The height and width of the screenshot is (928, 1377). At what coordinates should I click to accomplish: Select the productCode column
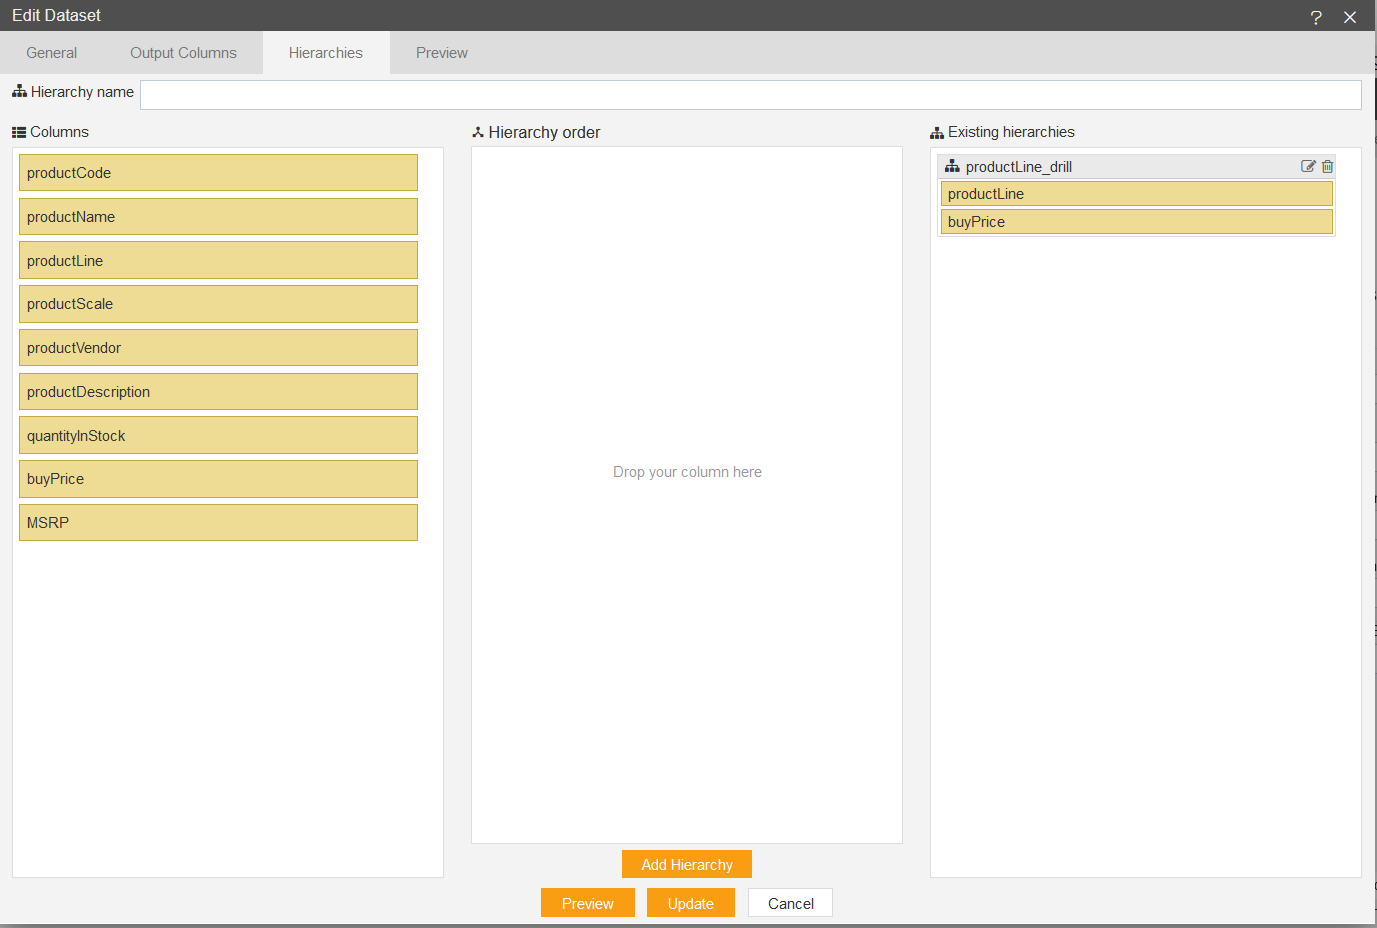(218, 172)
